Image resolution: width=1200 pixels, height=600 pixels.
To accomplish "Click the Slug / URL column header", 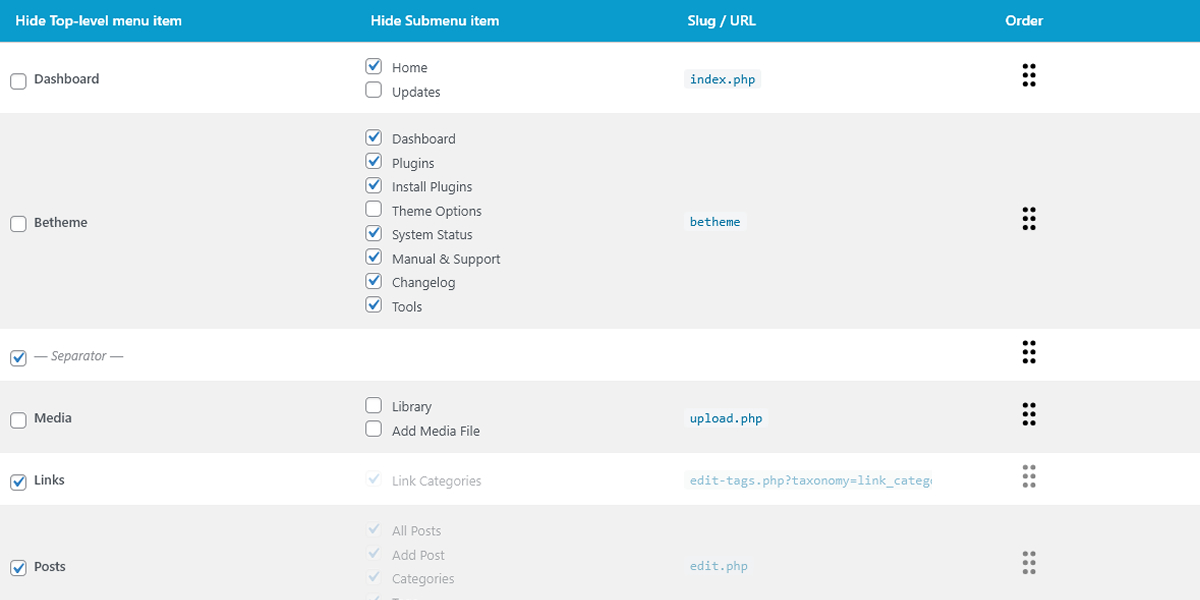I will (x=722, y=21).
